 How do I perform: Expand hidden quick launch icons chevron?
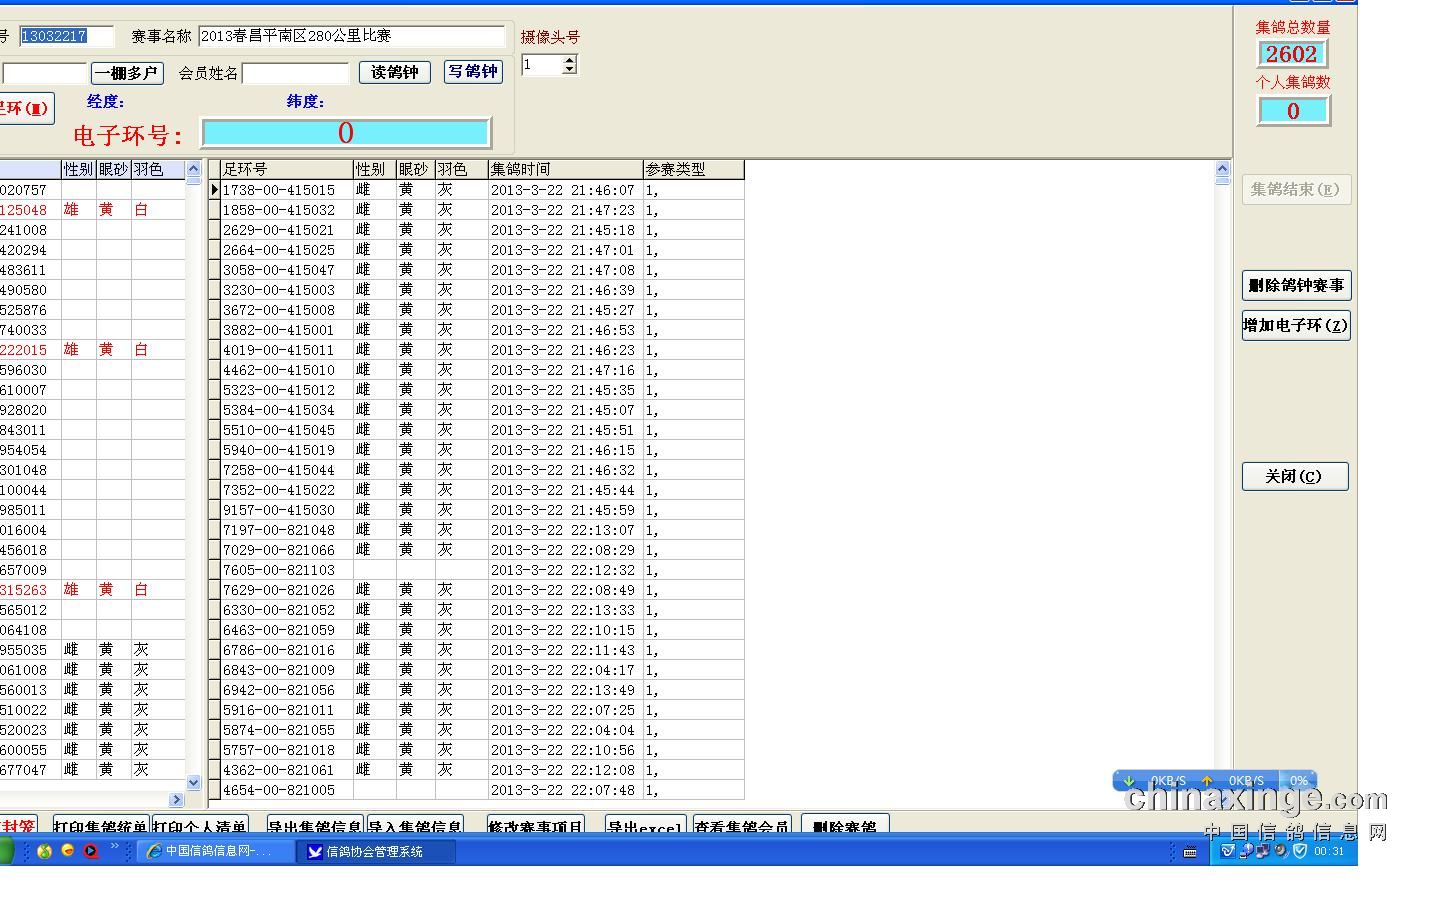(114, 847)
